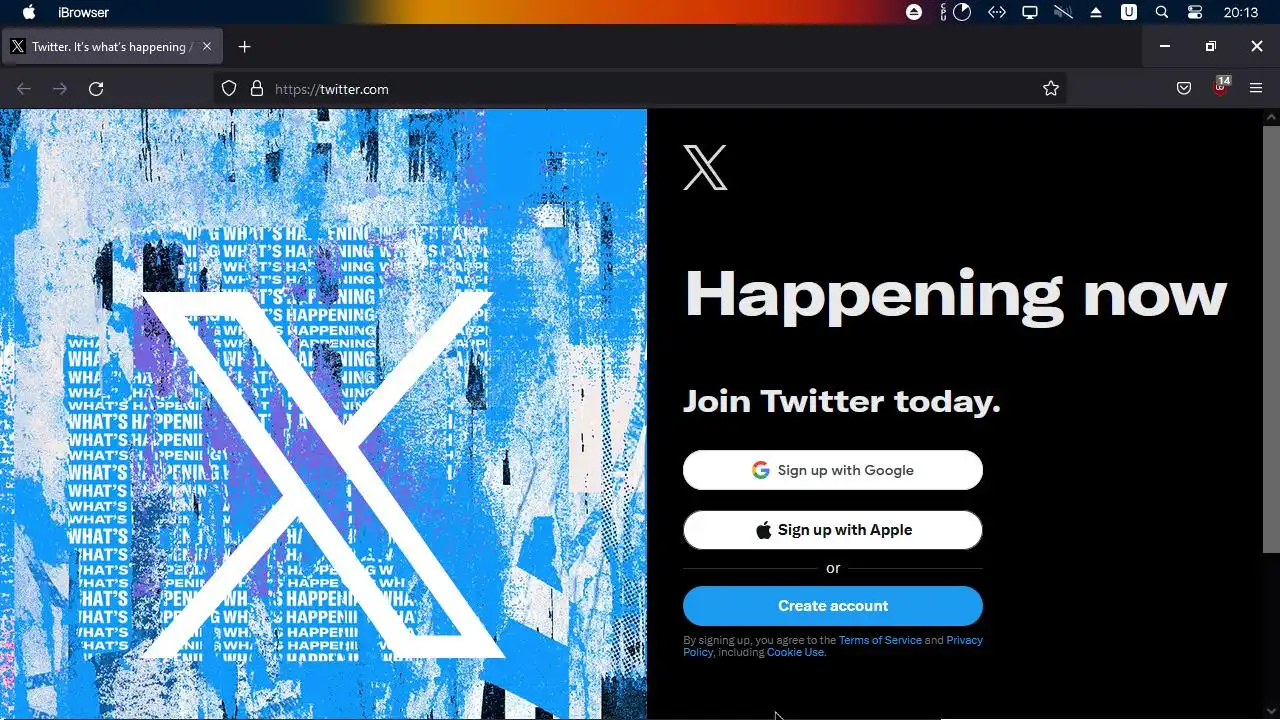Viewport: 1280px width, 720px height.
Task: Click the reload page icon
Action: [96, 89]
